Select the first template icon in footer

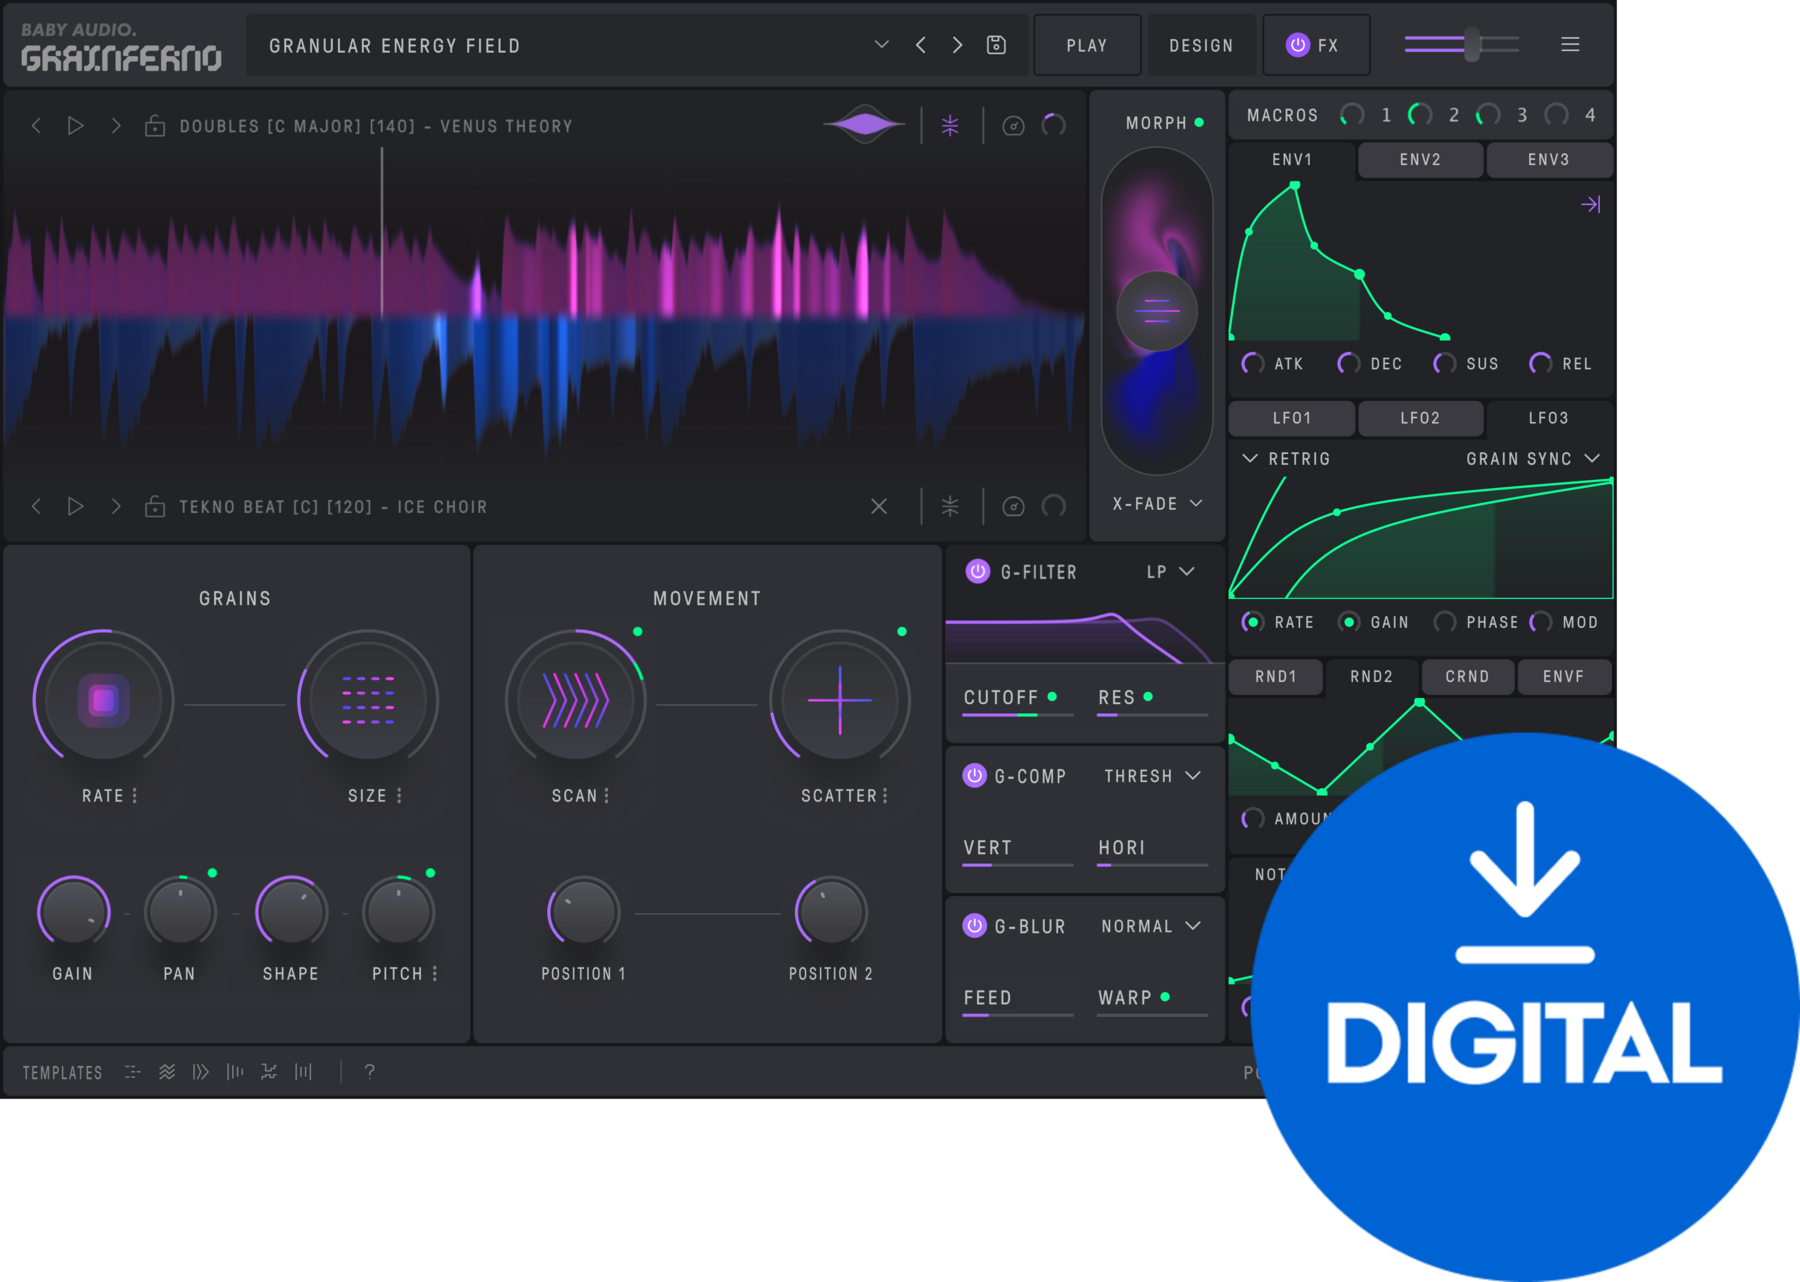point(132,1072)
